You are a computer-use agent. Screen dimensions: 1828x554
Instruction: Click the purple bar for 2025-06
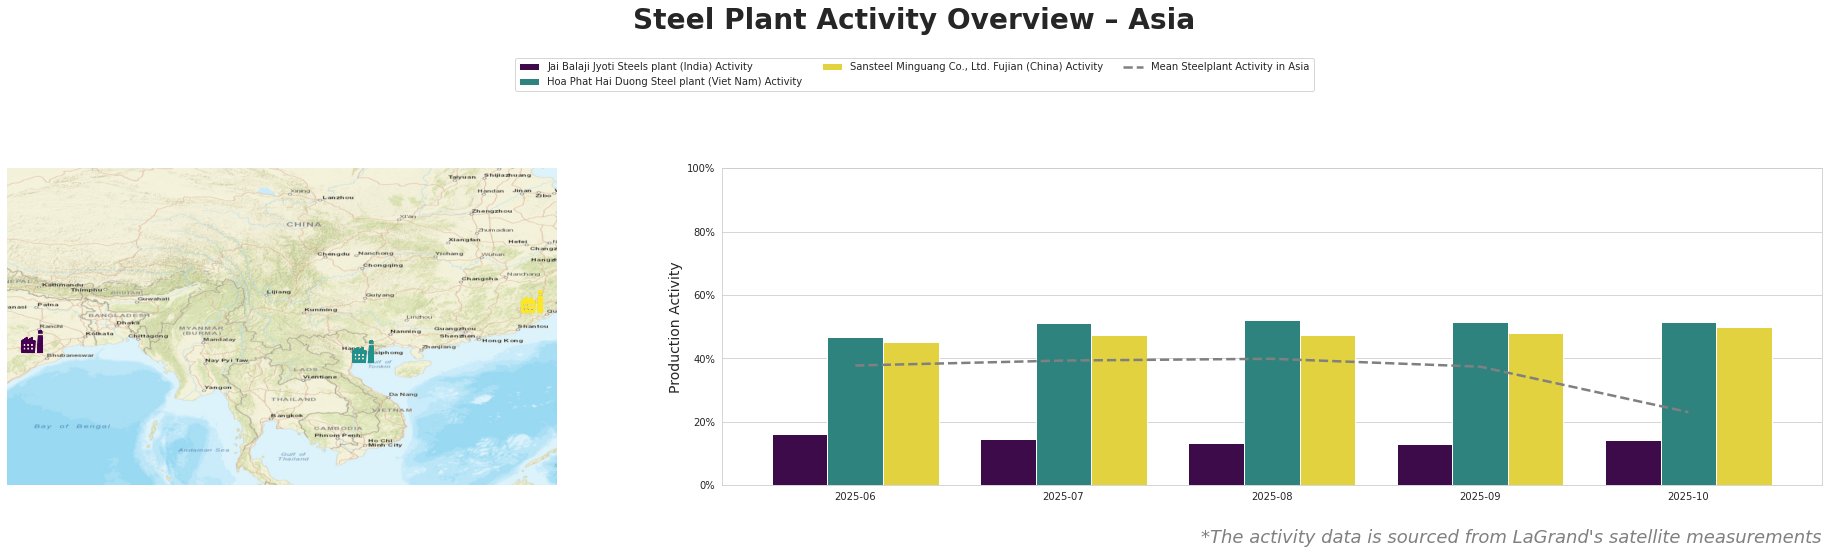click(x=800, y=460)
